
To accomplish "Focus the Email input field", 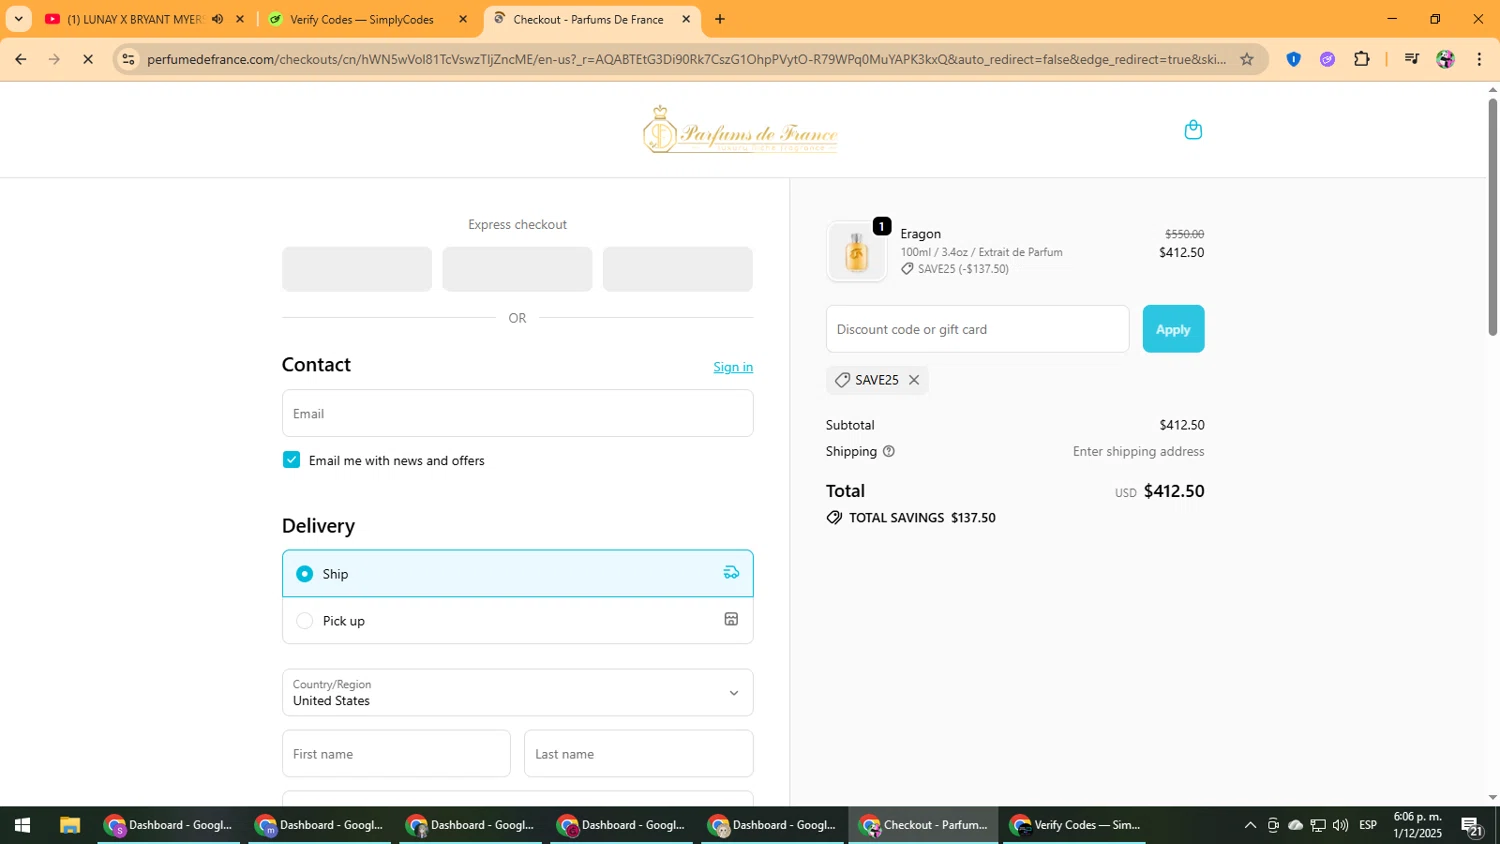I will [x=517, y=413].
